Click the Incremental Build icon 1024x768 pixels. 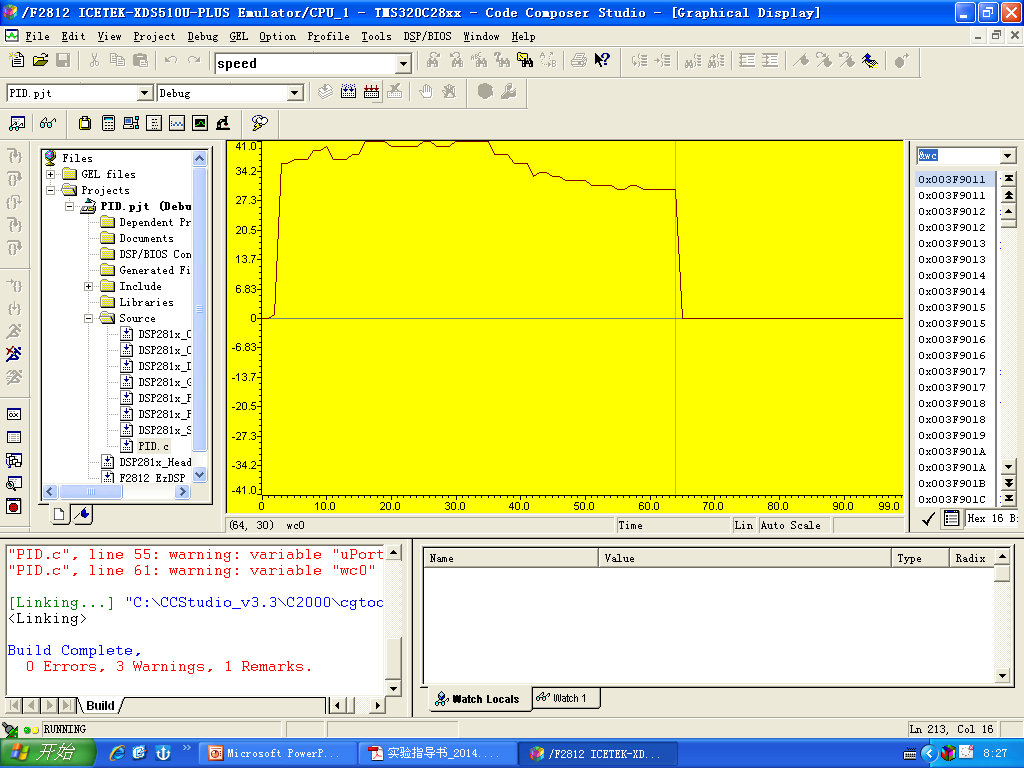(x=348, y=91)
